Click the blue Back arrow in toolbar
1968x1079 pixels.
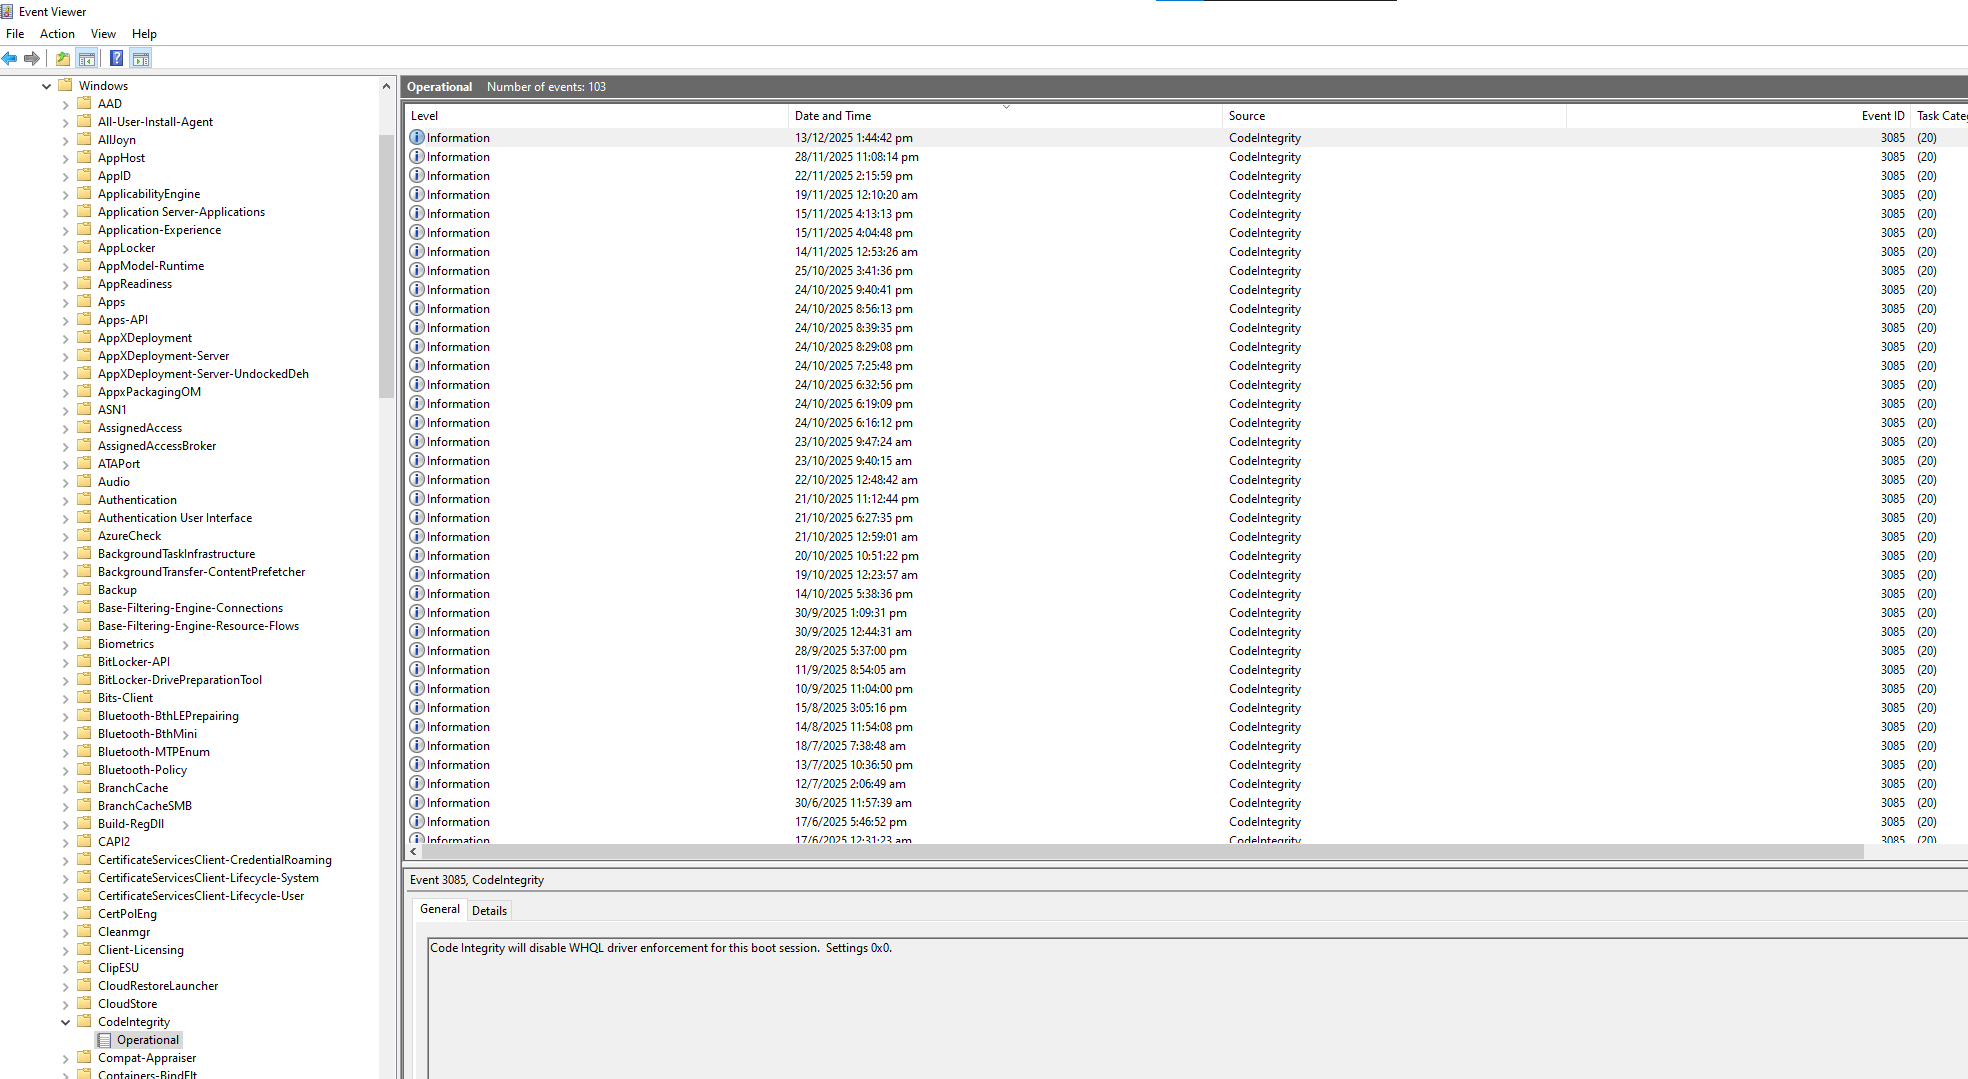(x=10, y=58)
